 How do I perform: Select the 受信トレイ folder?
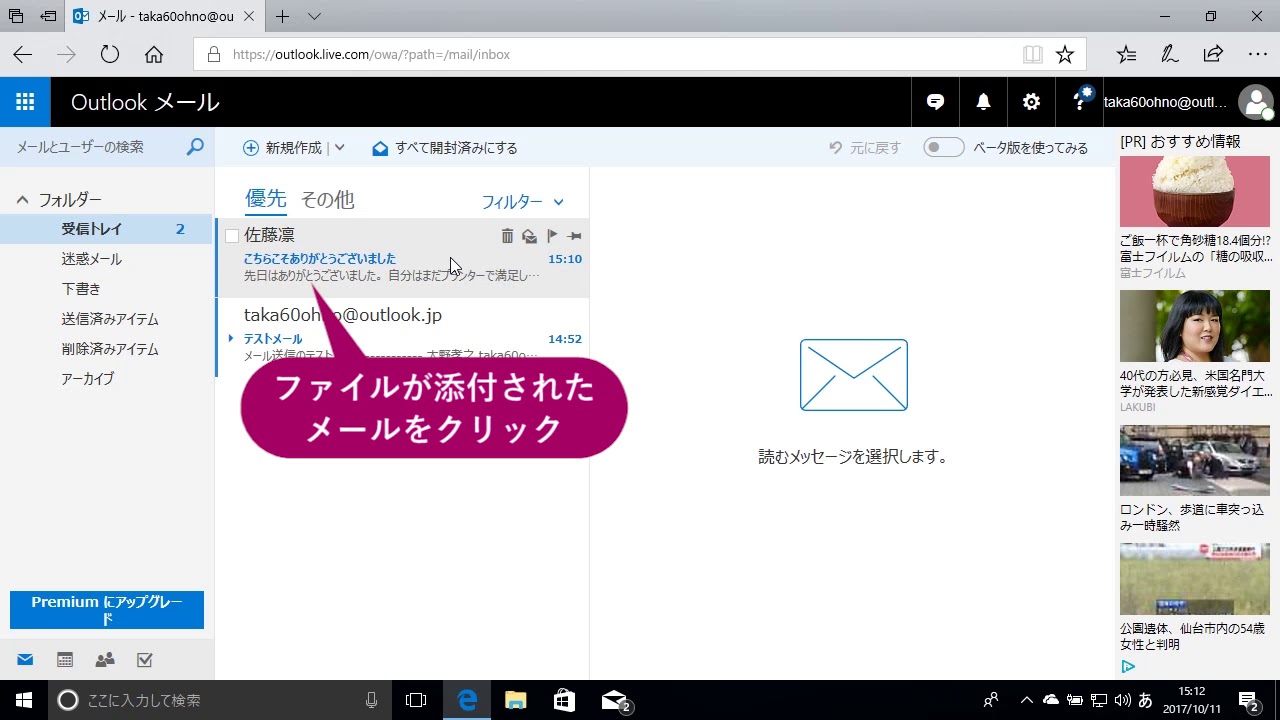107,229
